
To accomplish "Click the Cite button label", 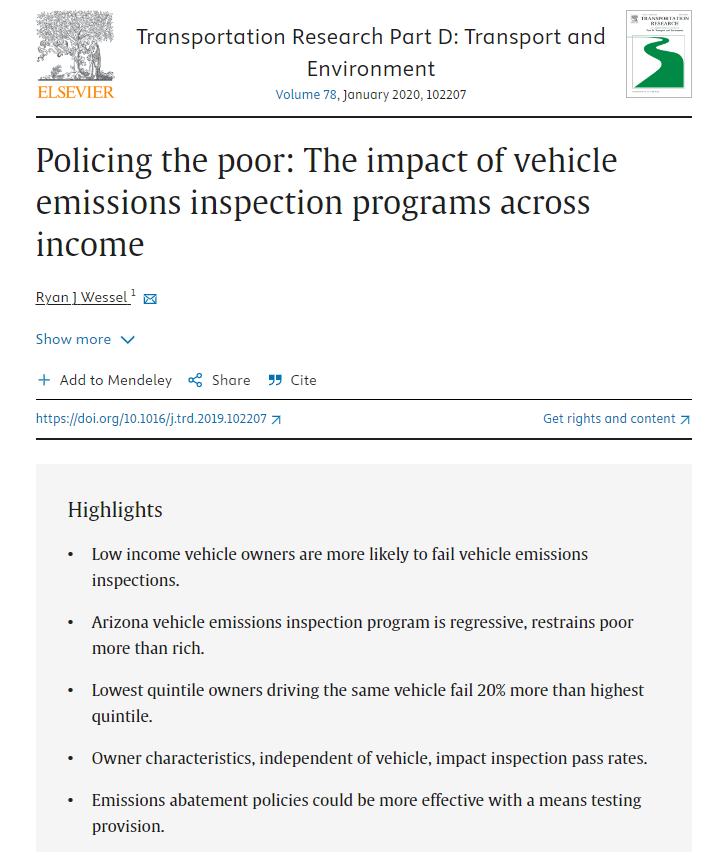I will pos(303,380).
